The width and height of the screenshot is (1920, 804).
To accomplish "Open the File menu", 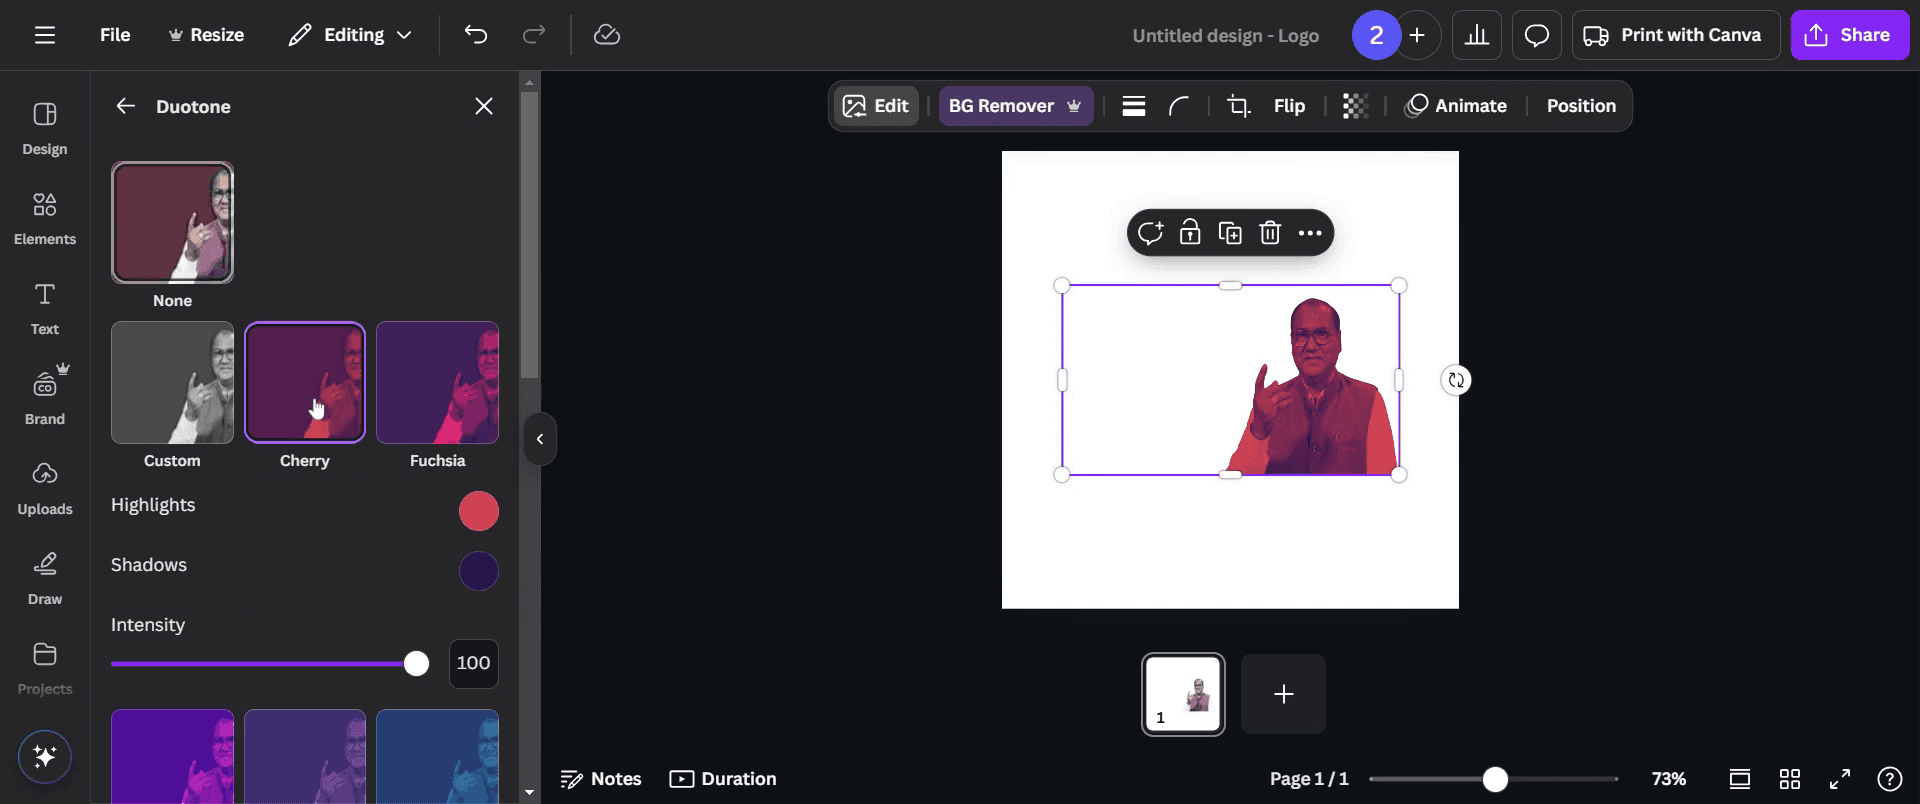I will pos(115,35).
